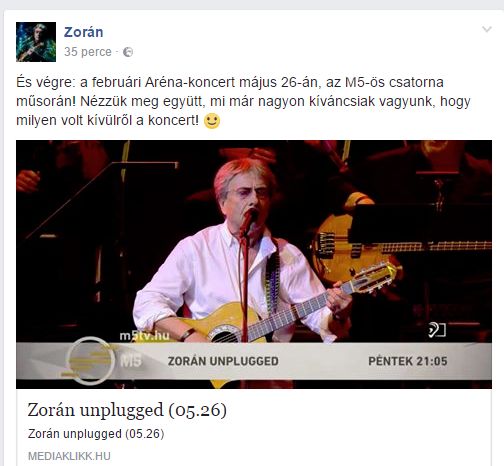Image resolution: width=504 pixels, height=466 pixels.
Task: Click the hearing-impaired subtitle icon on image
Action: 437,330
